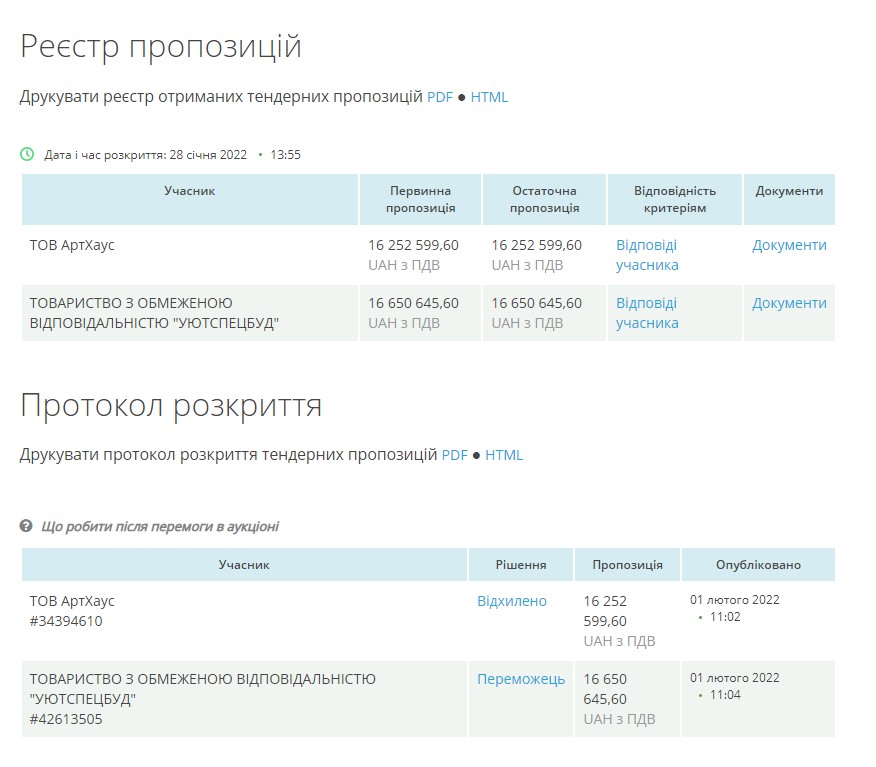
Task: Click the disclosure date 28 січня 2022 text
Action: click(x=208, y=155)
